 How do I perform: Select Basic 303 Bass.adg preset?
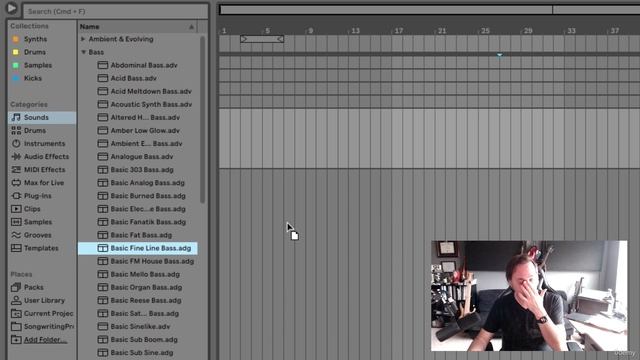(x=142, y=170)
